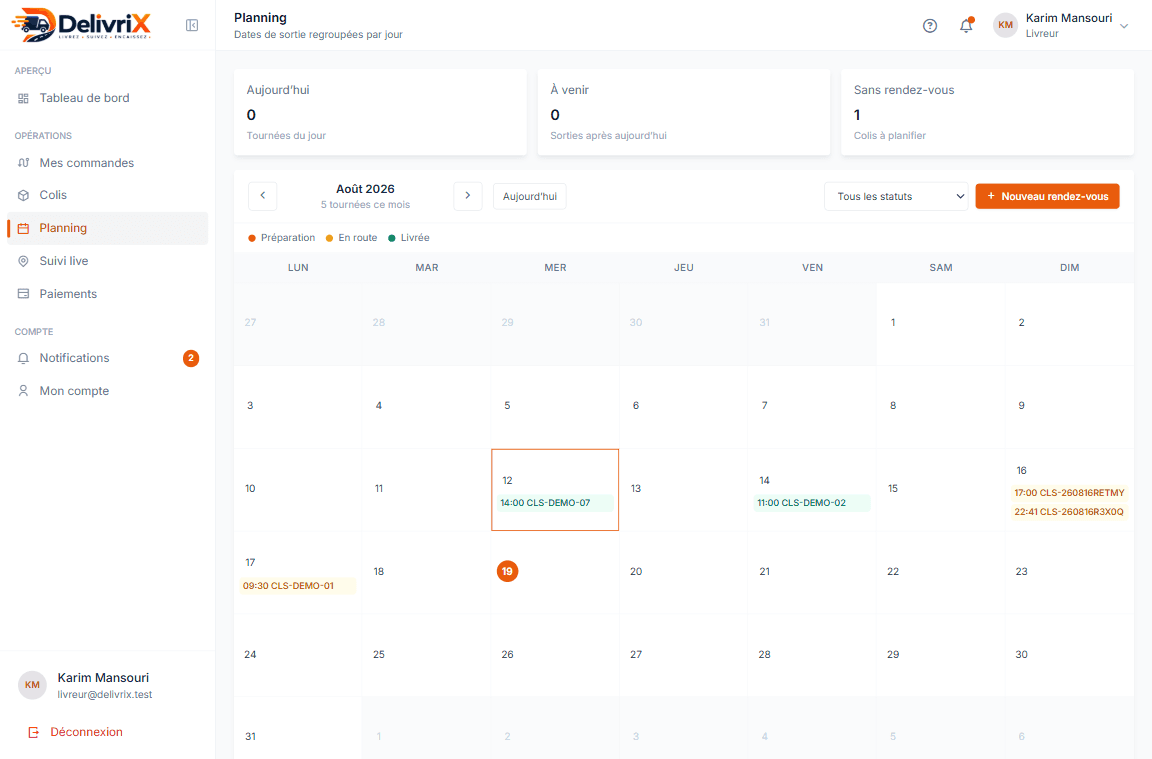This screenshot has height=759, width=1152.
Task: Select day 31 in the last August row
Action: point(298,729)
